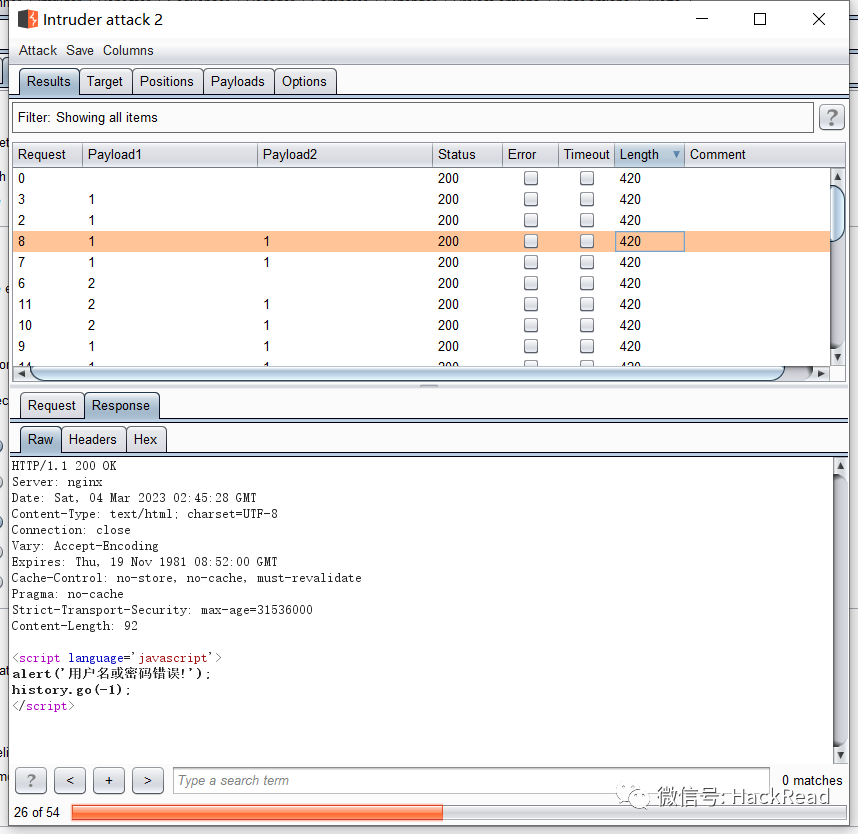Viewport: 858px width, 834px height.
Task: Toggle Timeout checkbox for request 2
Action: coord(587,221)
